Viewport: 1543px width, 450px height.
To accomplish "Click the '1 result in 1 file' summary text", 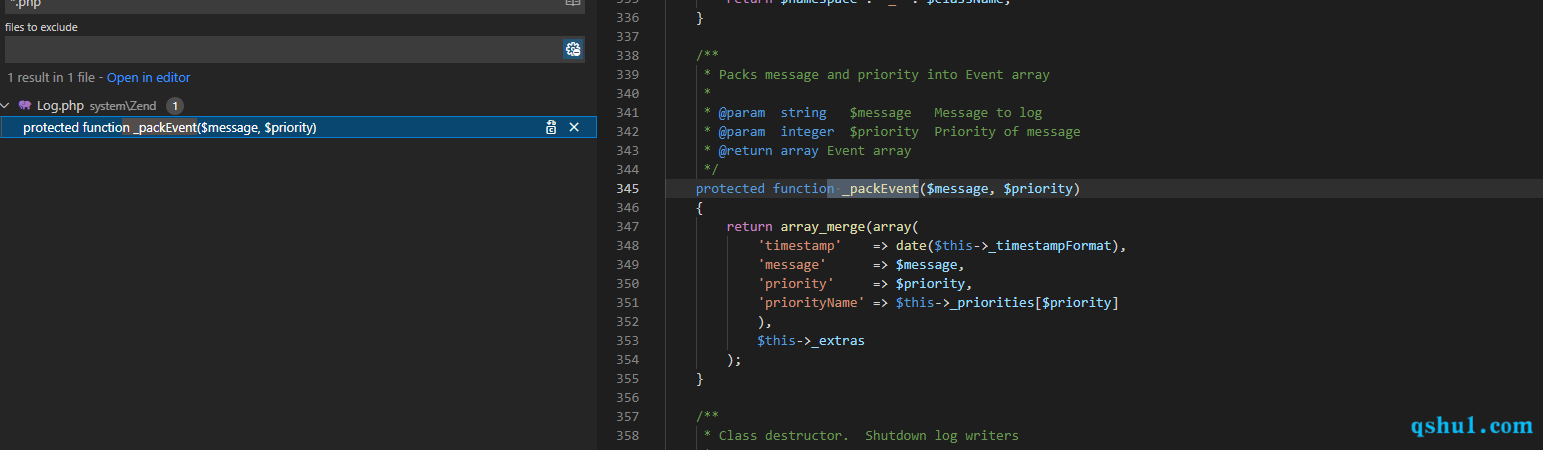I will pos(51,78).
